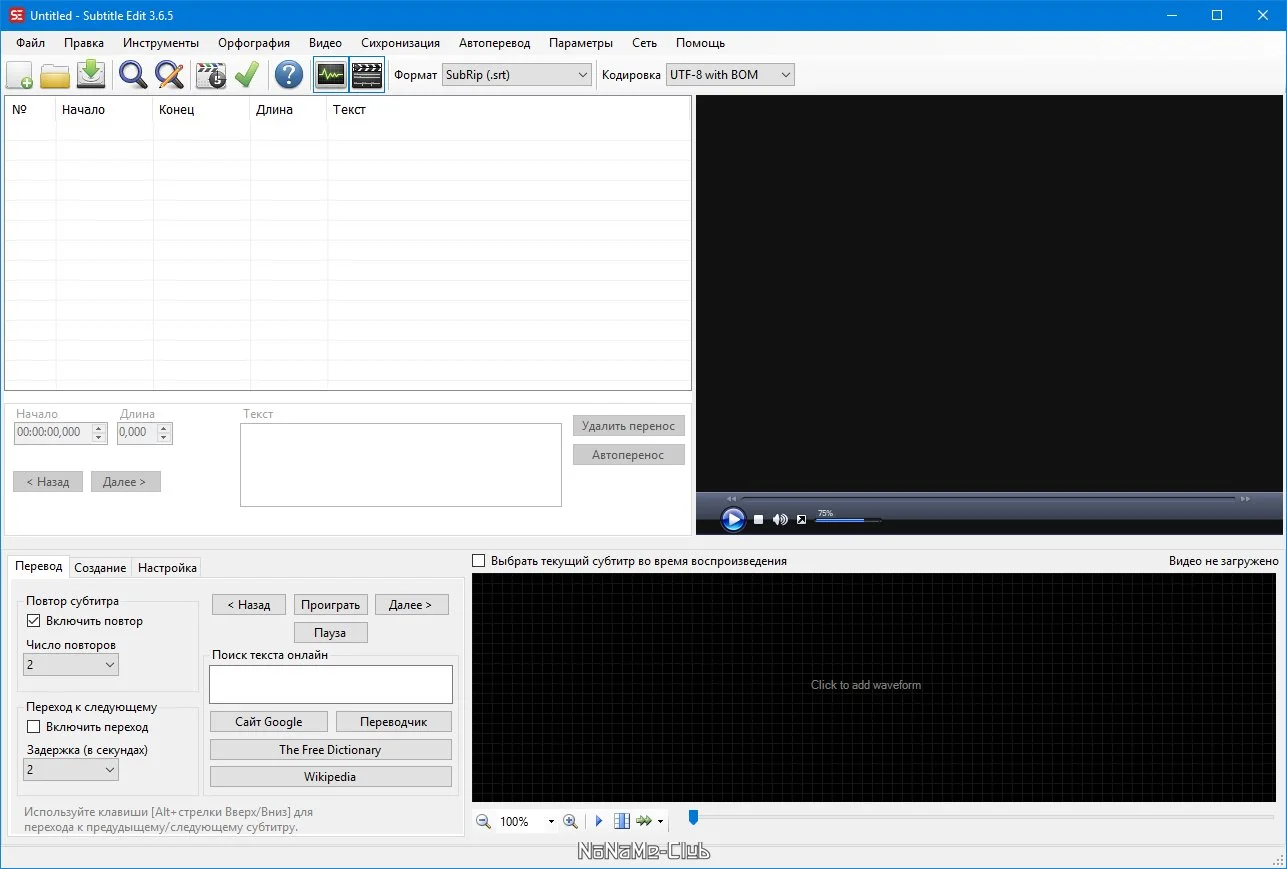Run spell check with green checkmark icon

(246, 75)
